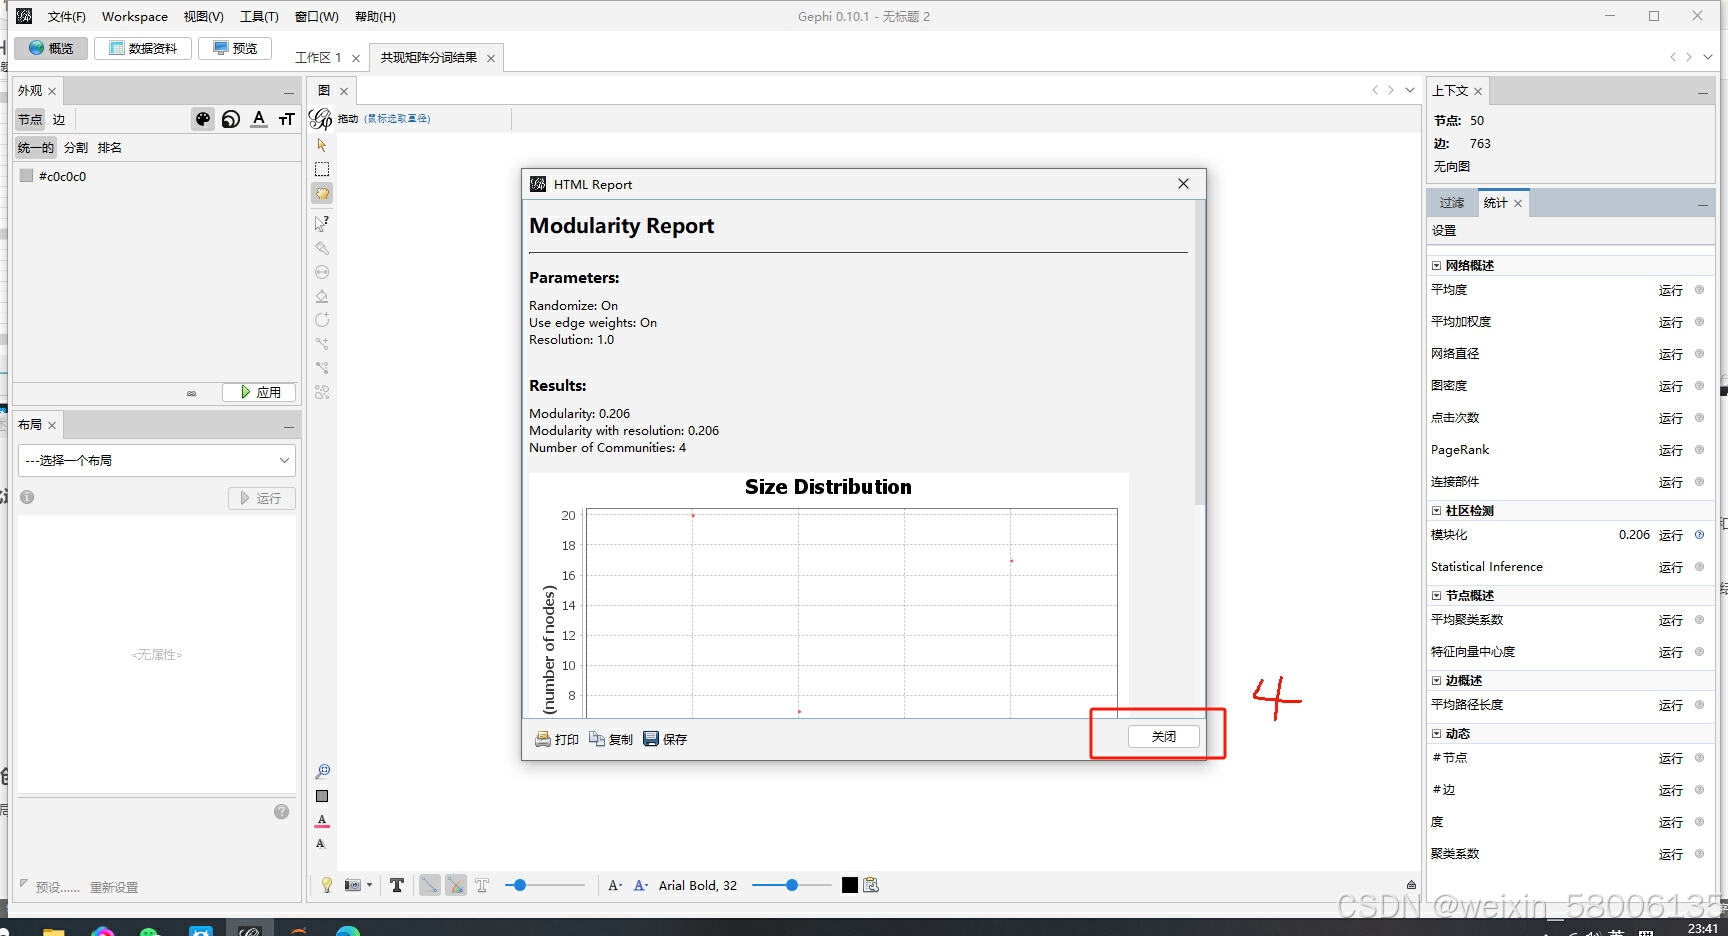This screenshot has height=936, width=1728.
Task: Reset label colors with underlined A icon
Action: [322, 820]
